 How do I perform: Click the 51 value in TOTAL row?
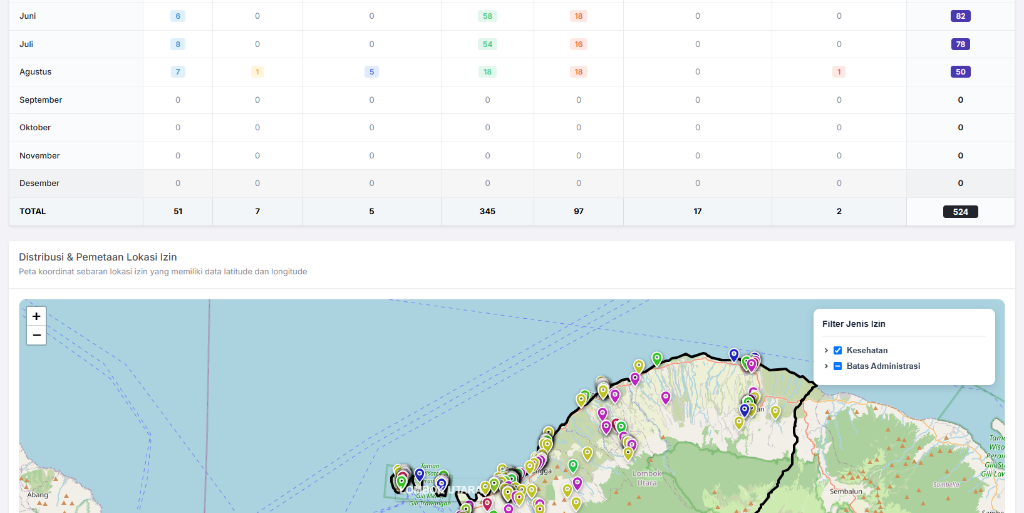178,211
